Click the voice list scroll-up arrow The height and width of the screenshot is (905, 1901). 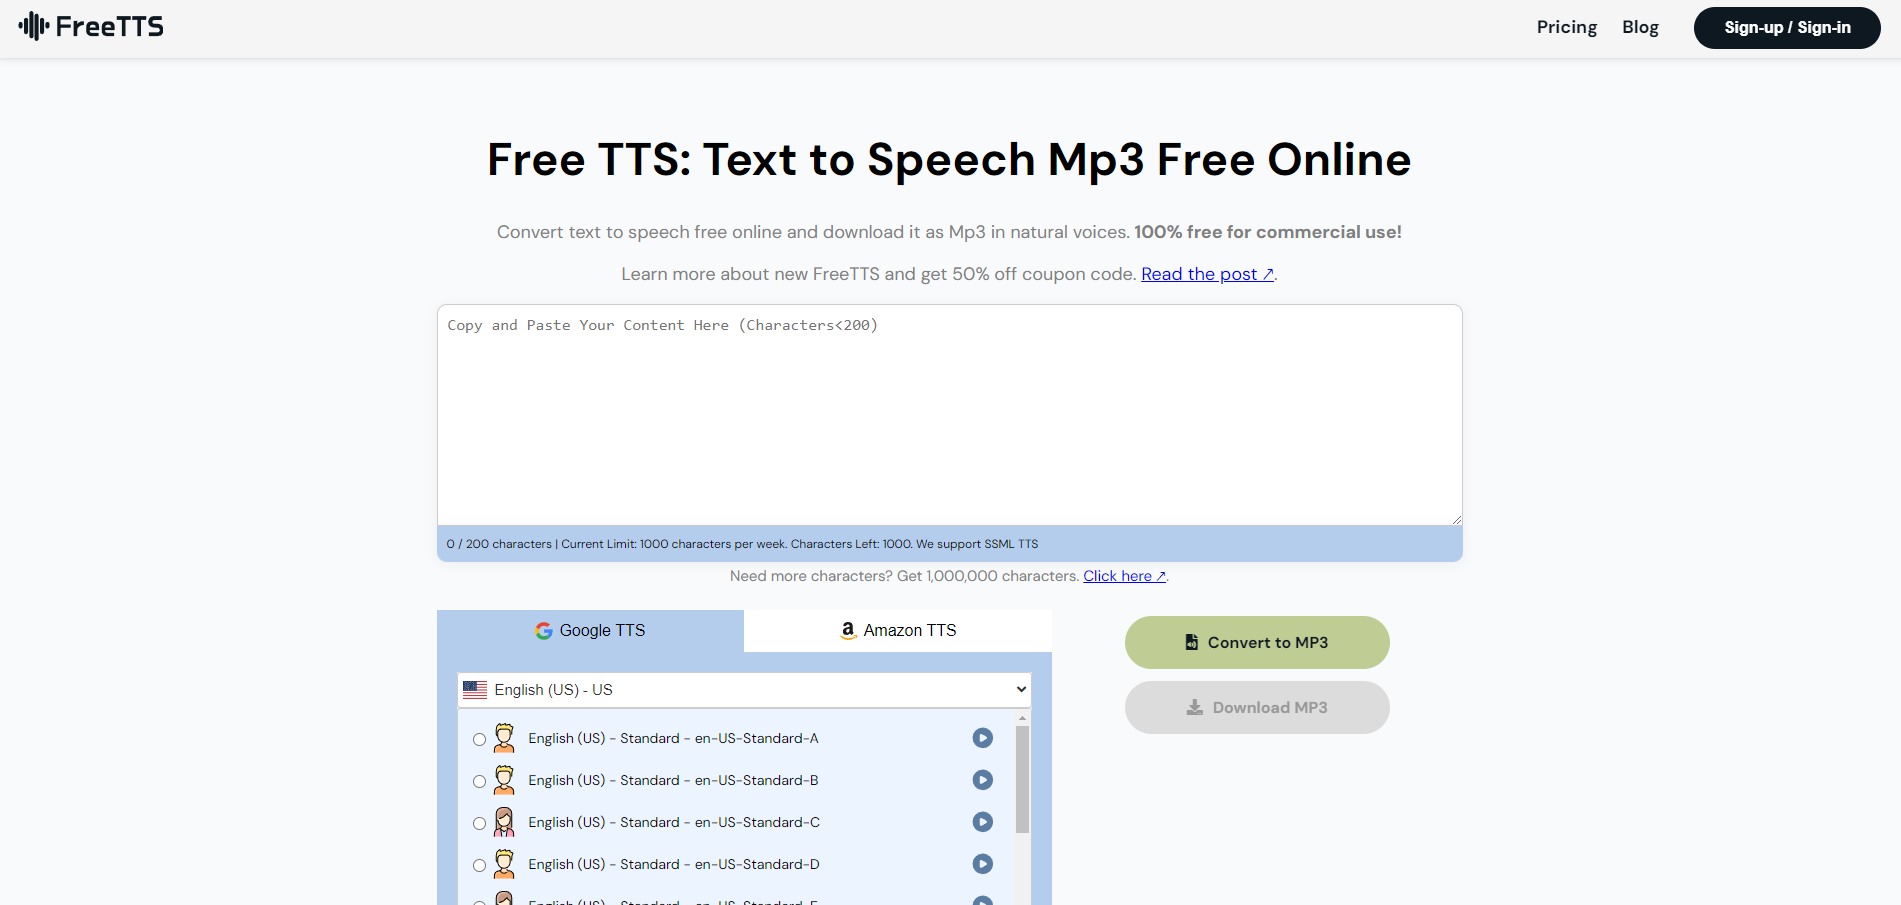coord(1022,718)
